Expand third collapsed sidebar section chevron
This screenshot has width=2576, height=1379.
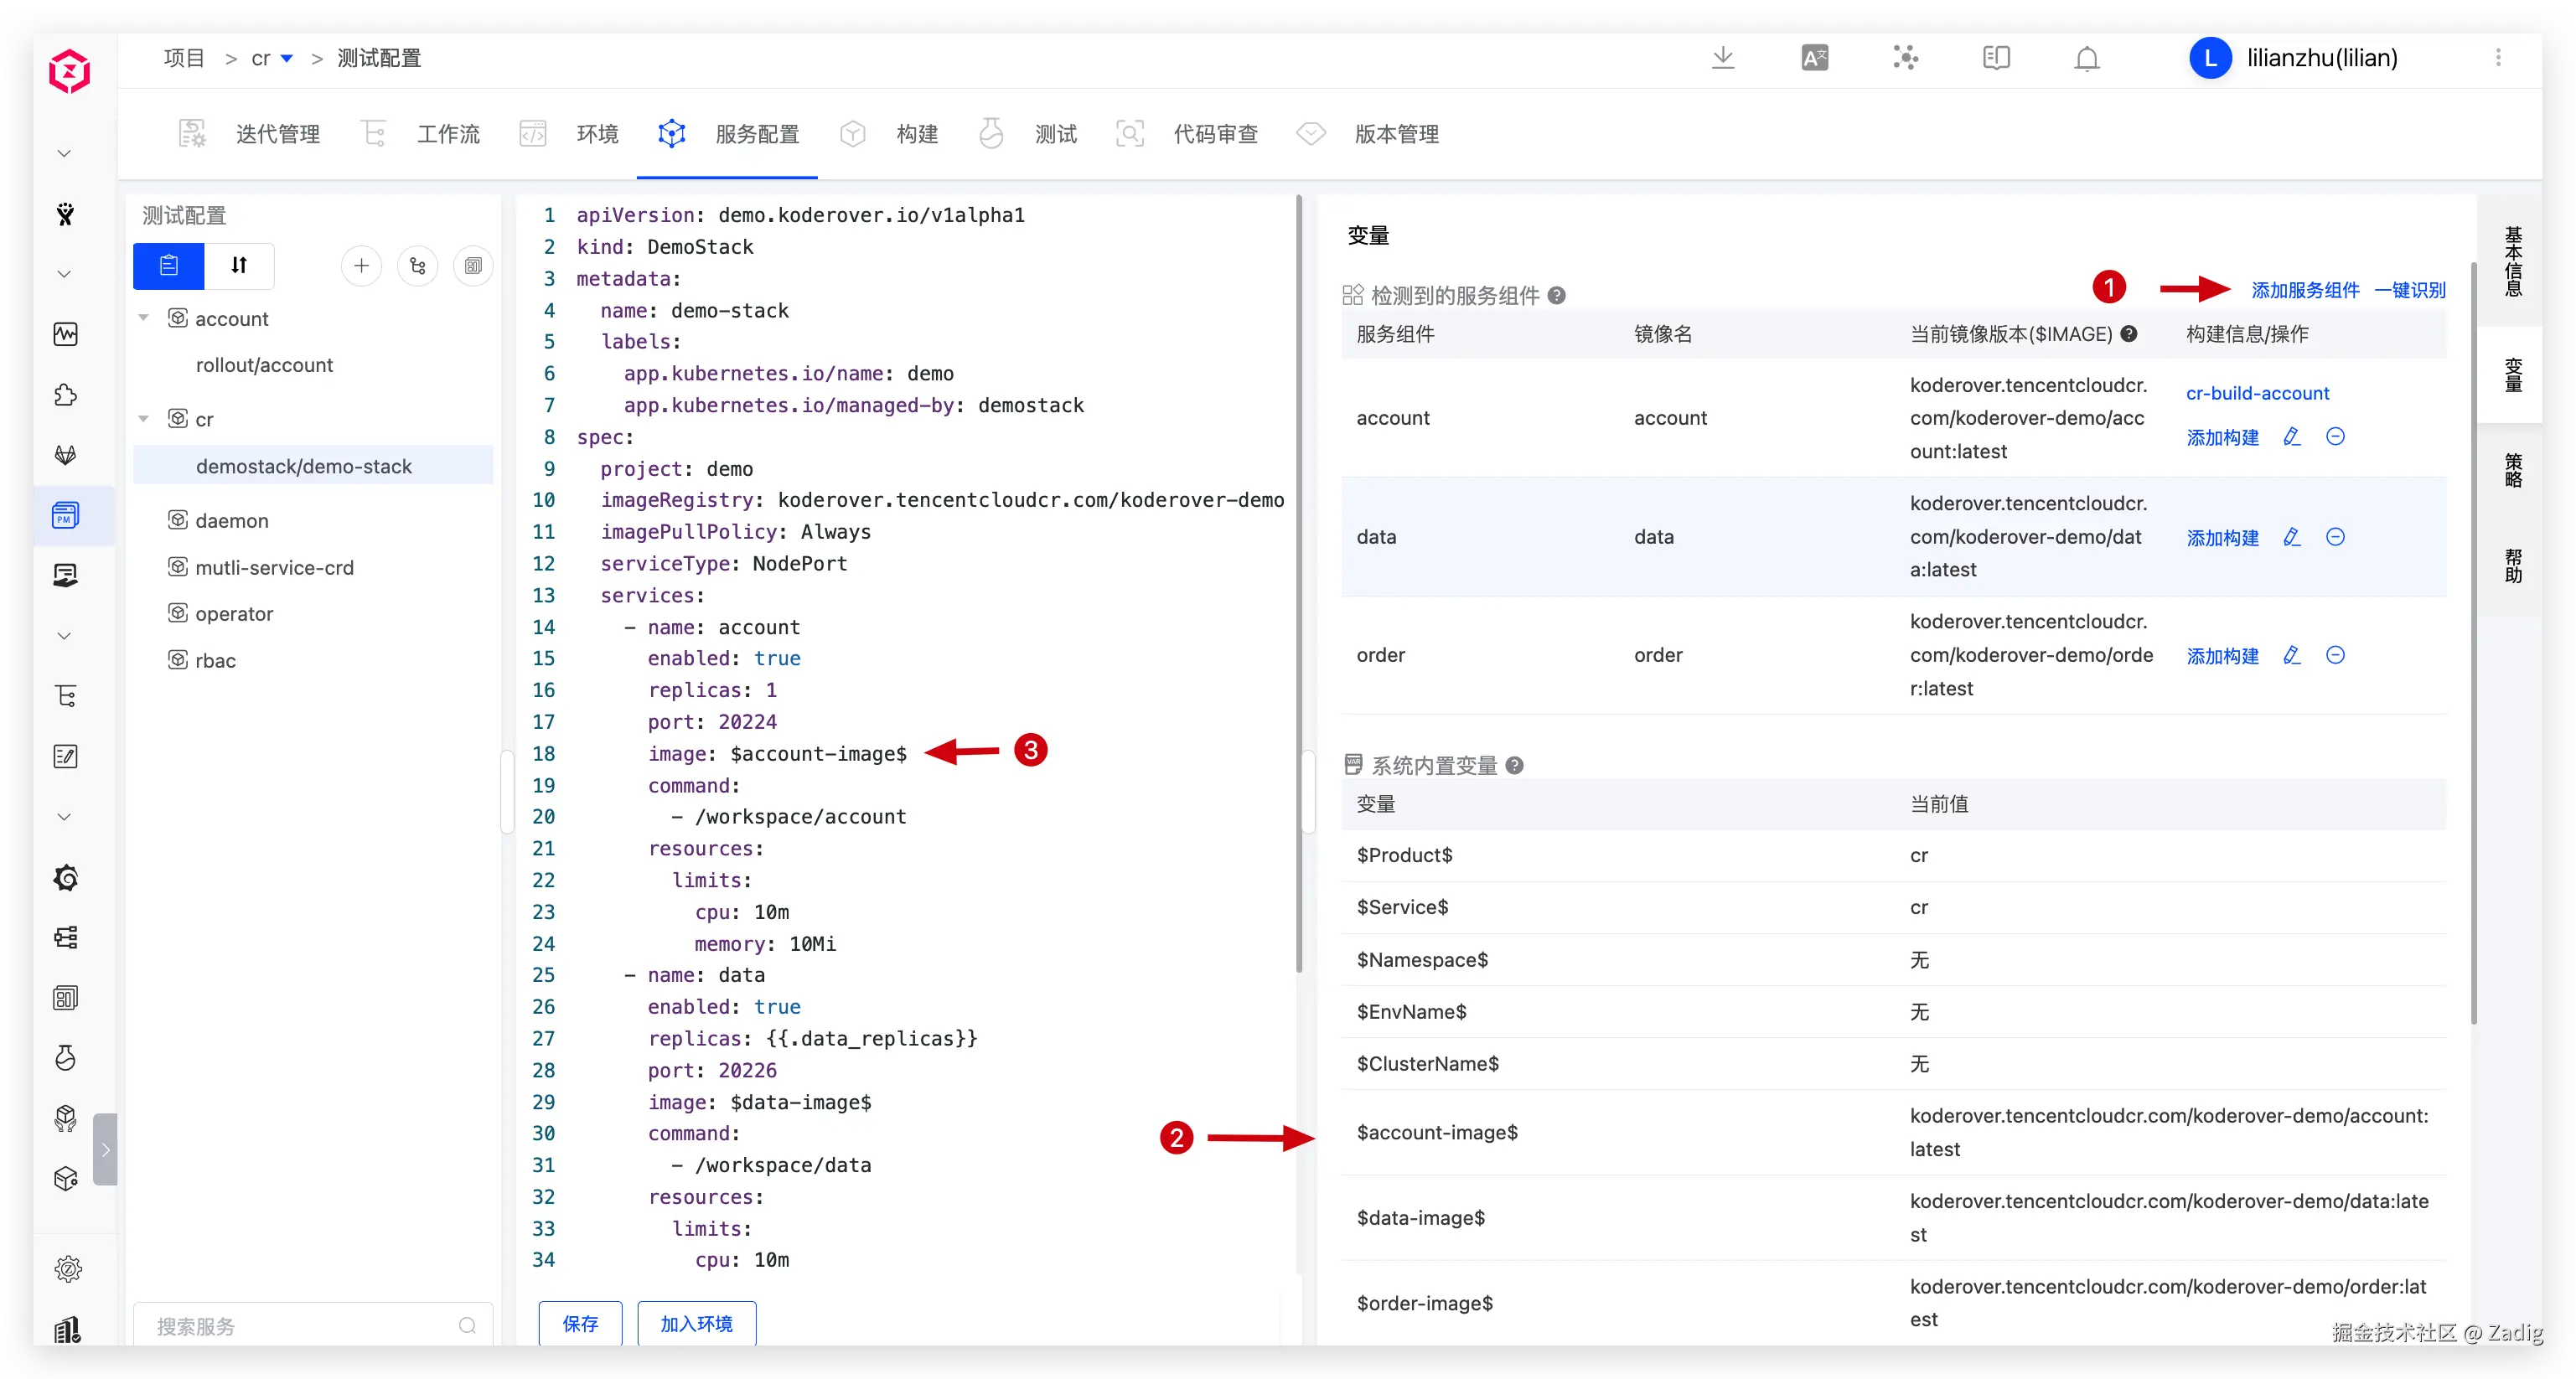coord(65,636)
